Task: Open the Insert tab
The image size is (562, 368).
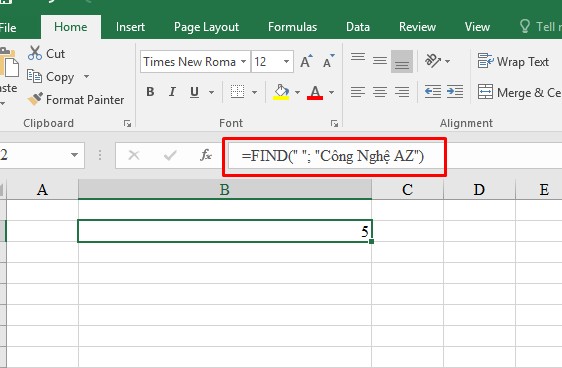Action: pos(130,27)
